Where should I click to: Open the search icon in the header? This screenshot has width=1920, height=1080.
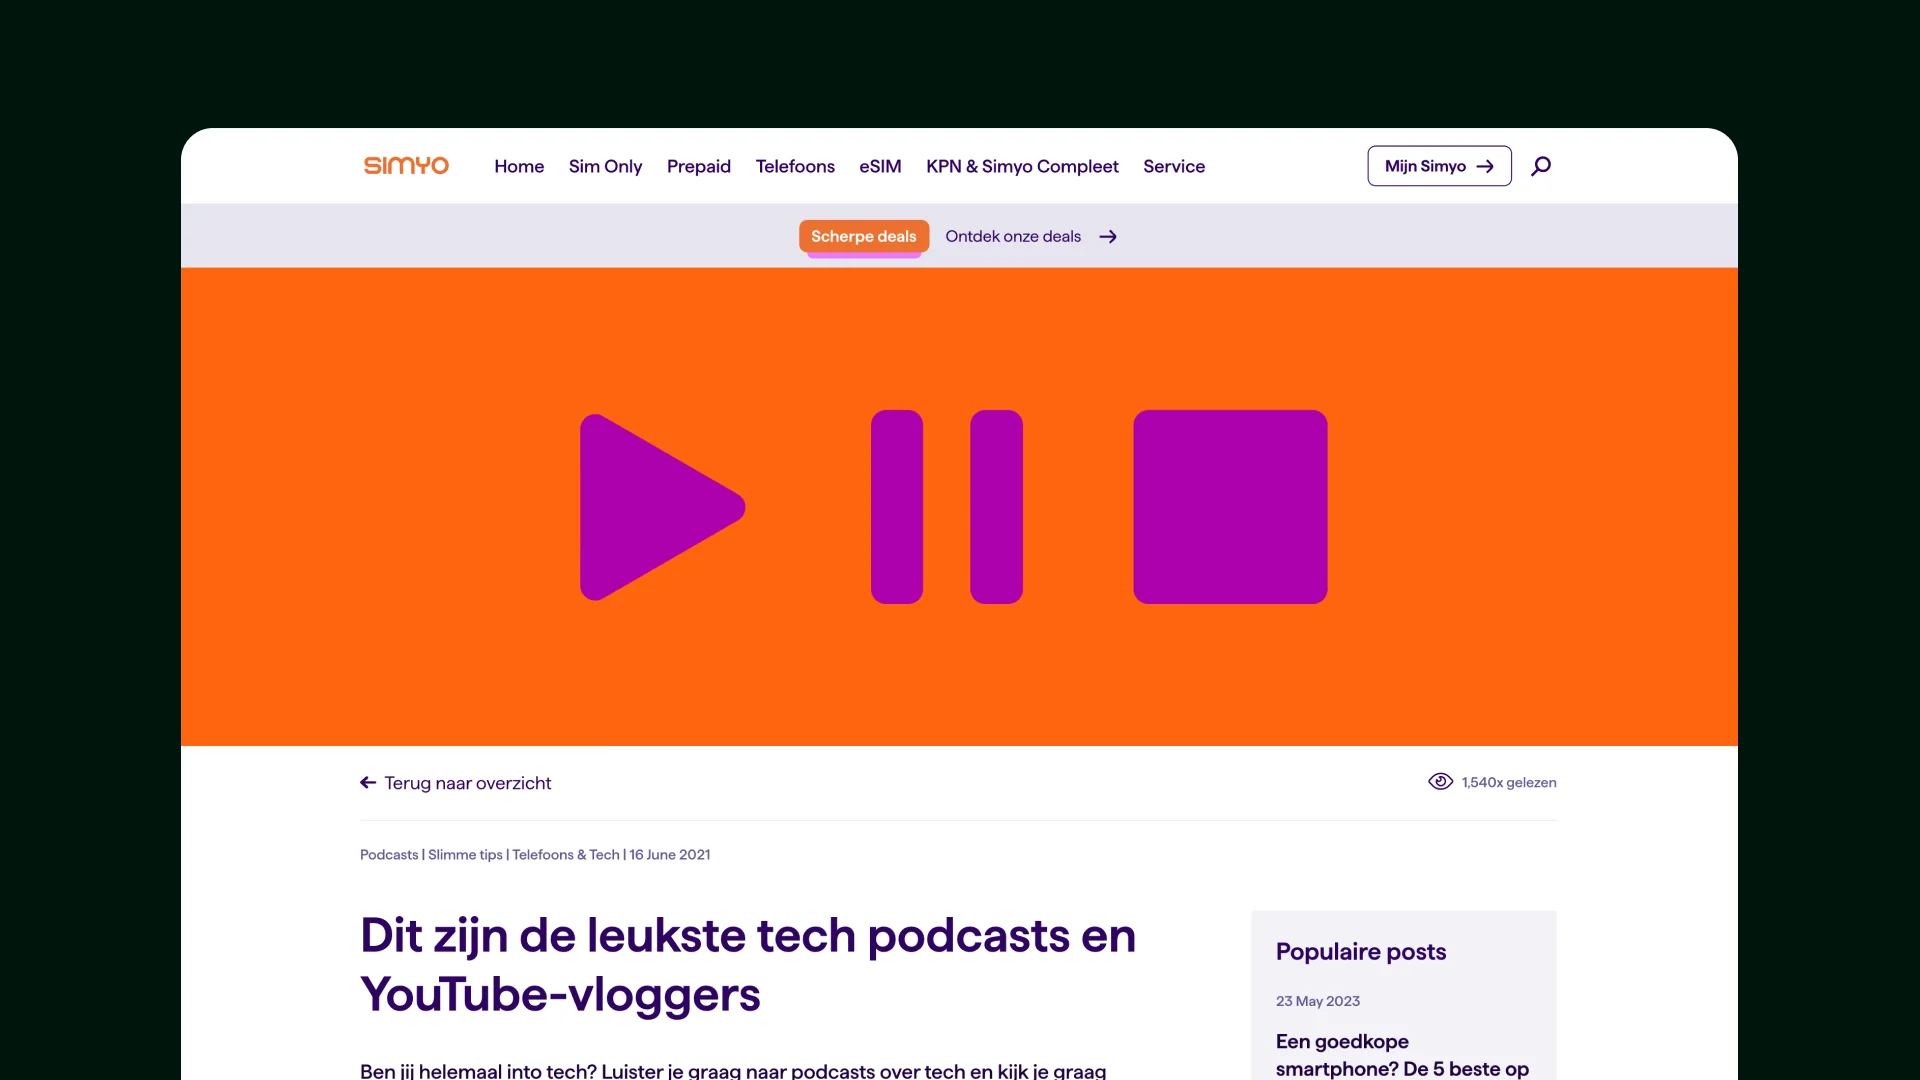point(1541,166)
